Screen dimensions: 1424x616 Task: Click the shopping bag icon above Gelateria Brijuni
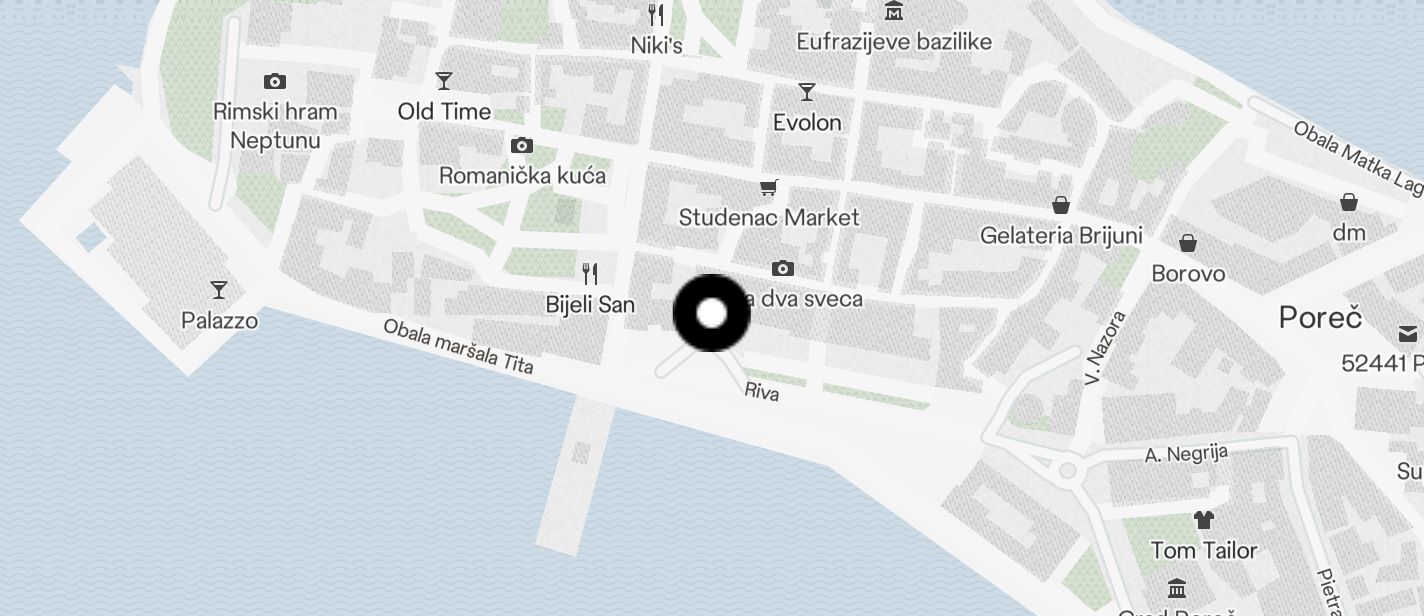point(1061,205)
